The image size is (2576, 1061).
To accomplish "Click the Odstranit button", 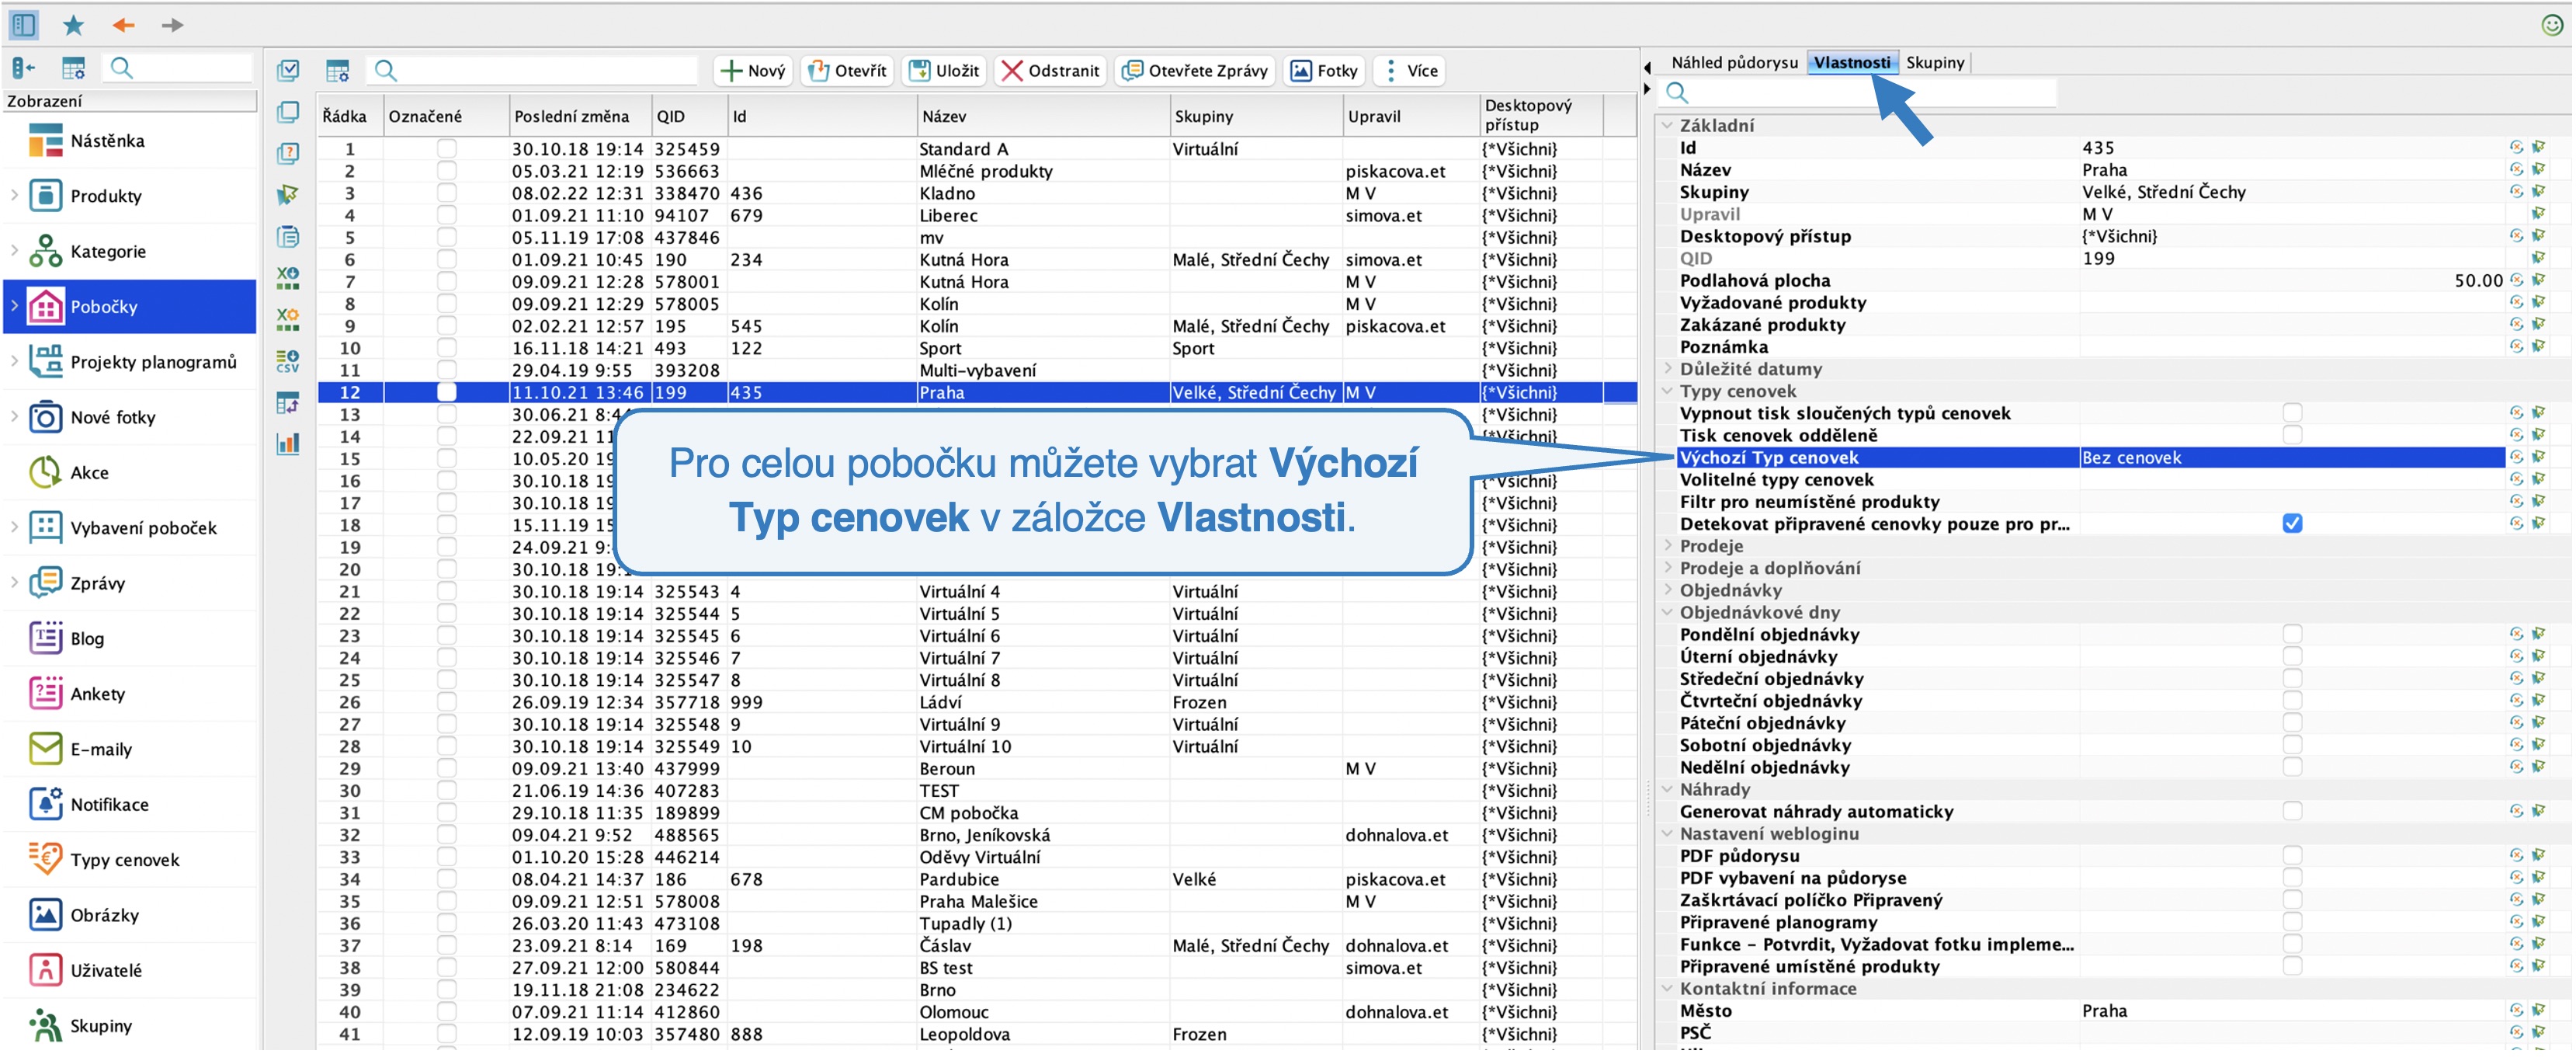I will pyautogui.click(x=1050, y=70).
